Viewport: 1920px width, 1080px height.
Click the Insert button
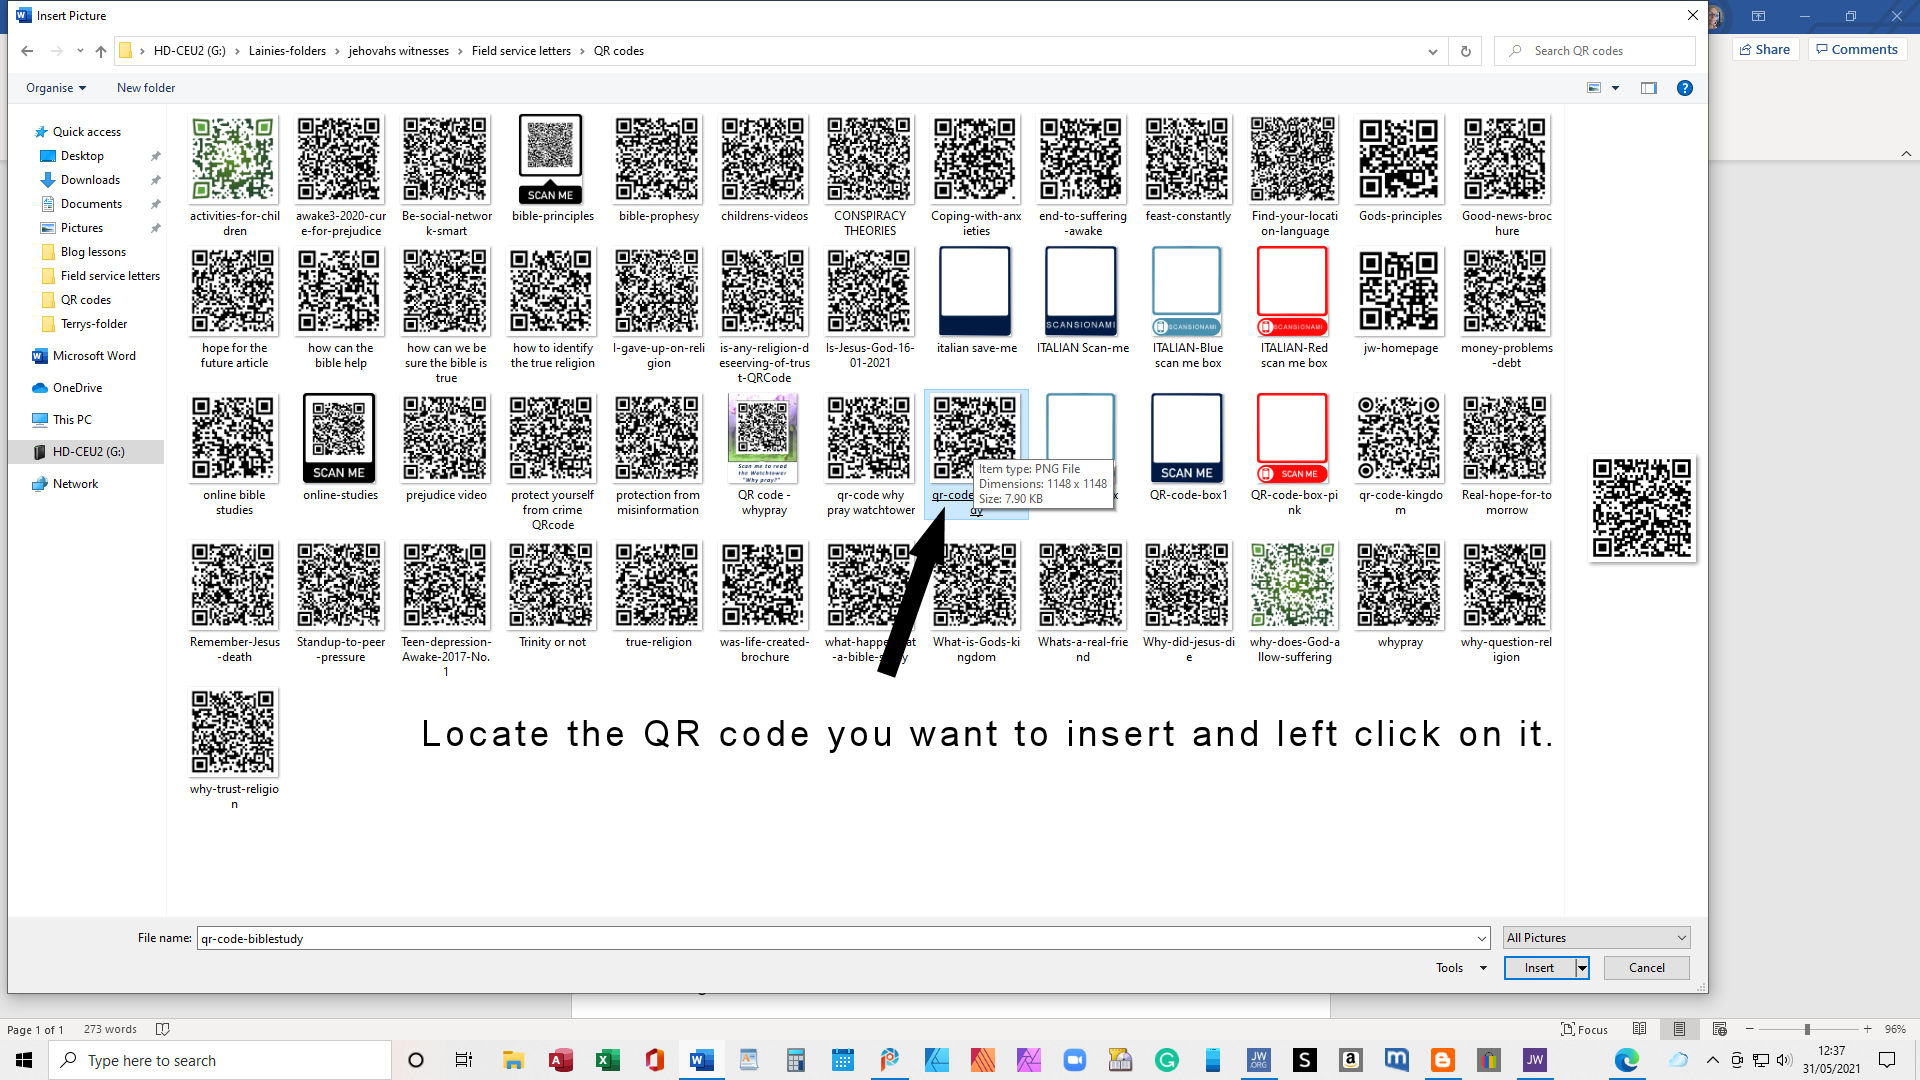1539,968
